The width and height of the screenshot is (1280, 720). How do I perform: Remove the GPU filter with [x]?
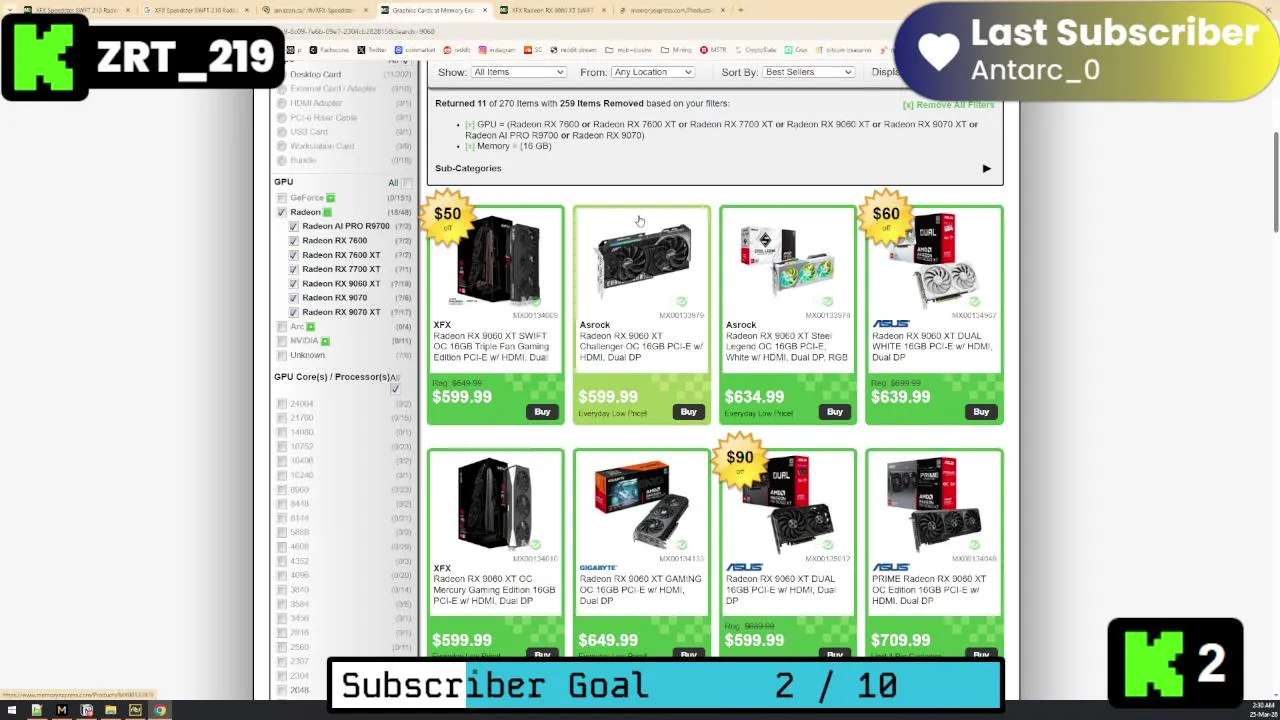pyautogui.click(x=469, y=125)
